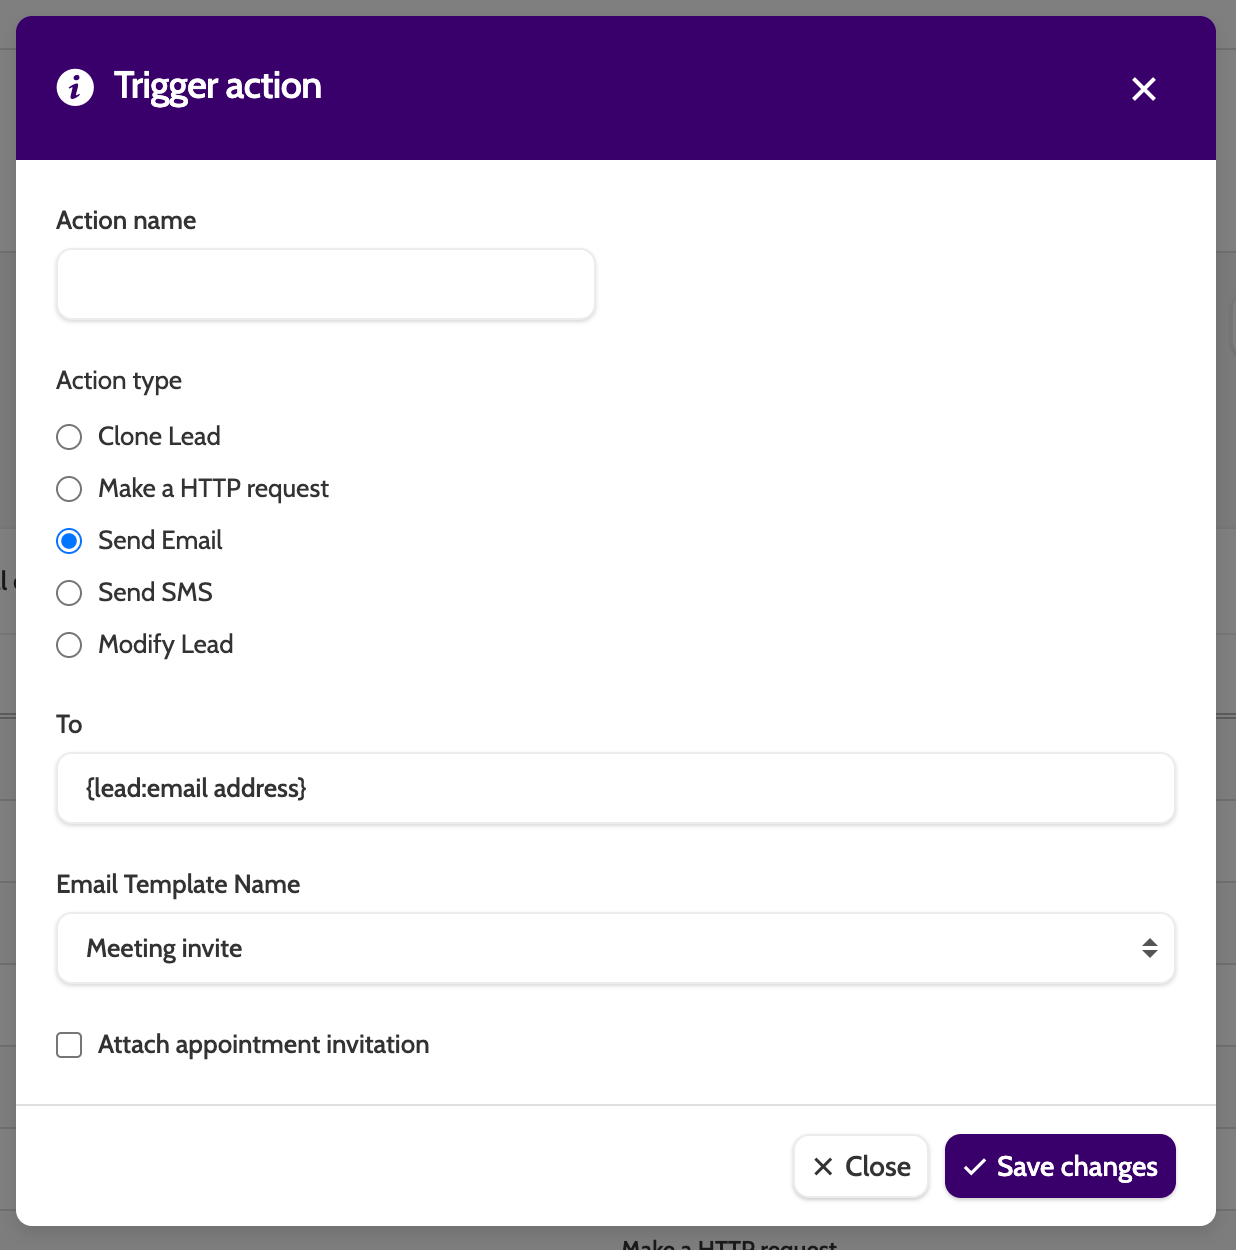
Task: Click the Action name field label
Action: click(x=126, y=221)
